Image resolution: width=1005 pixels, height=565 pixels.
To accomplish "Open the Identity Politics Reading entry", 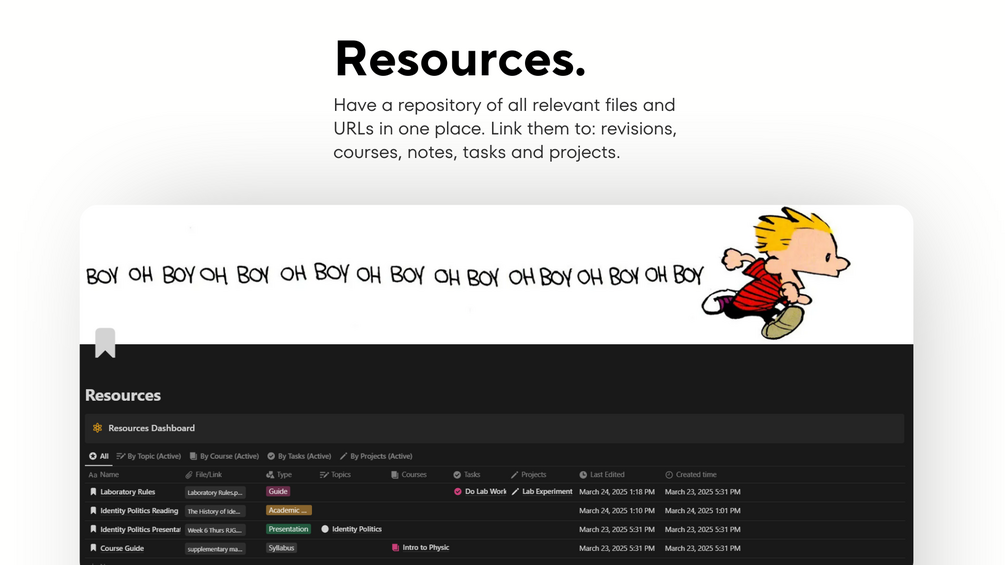I will tap(139, 511).
